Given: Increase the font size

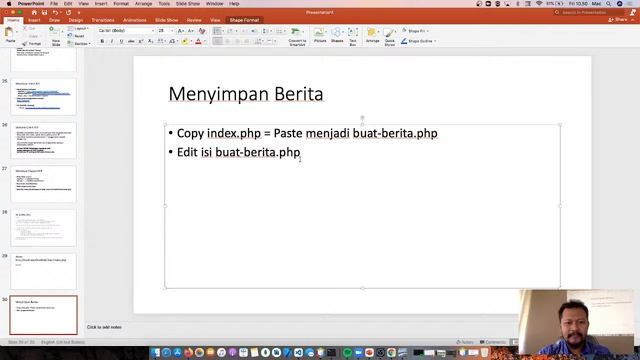Looking at the screenshot, I should click(x=181, y=31).
